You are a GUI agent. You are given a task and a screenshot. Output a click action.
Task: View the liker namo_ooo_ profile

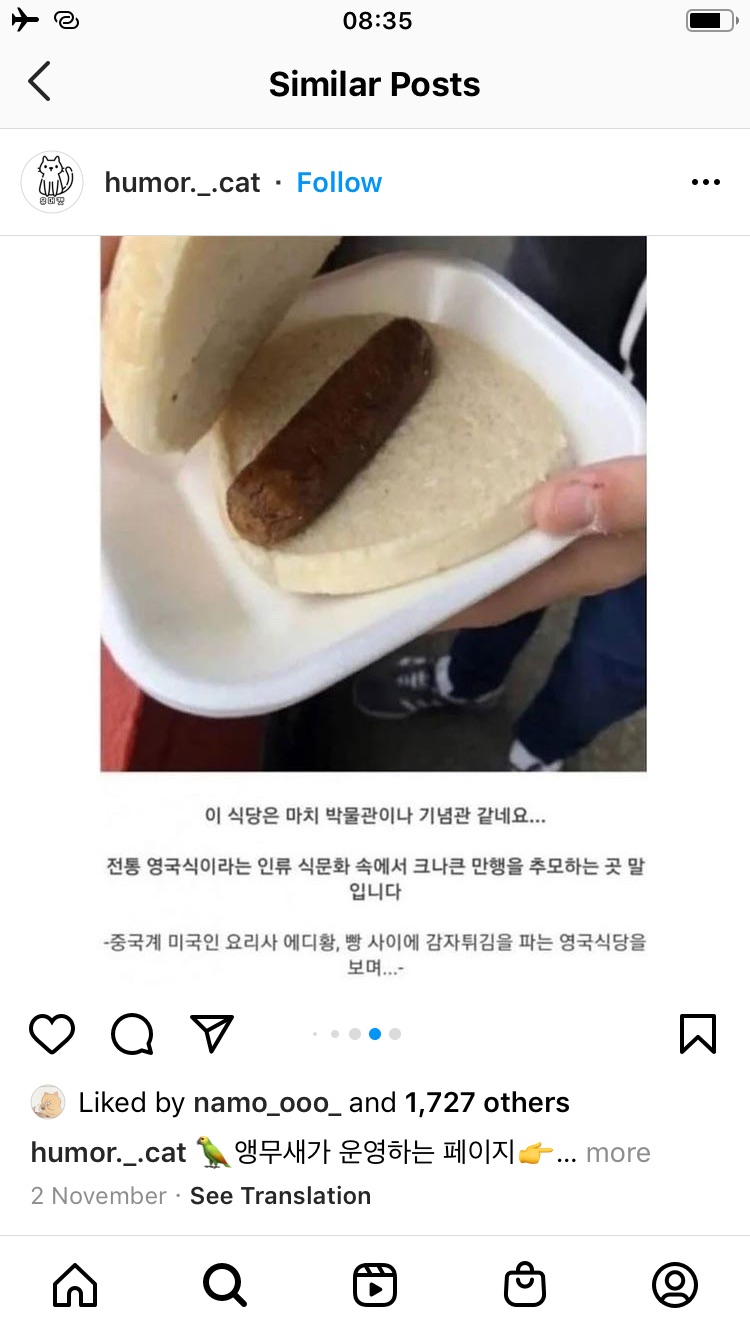click(267, 1102)
